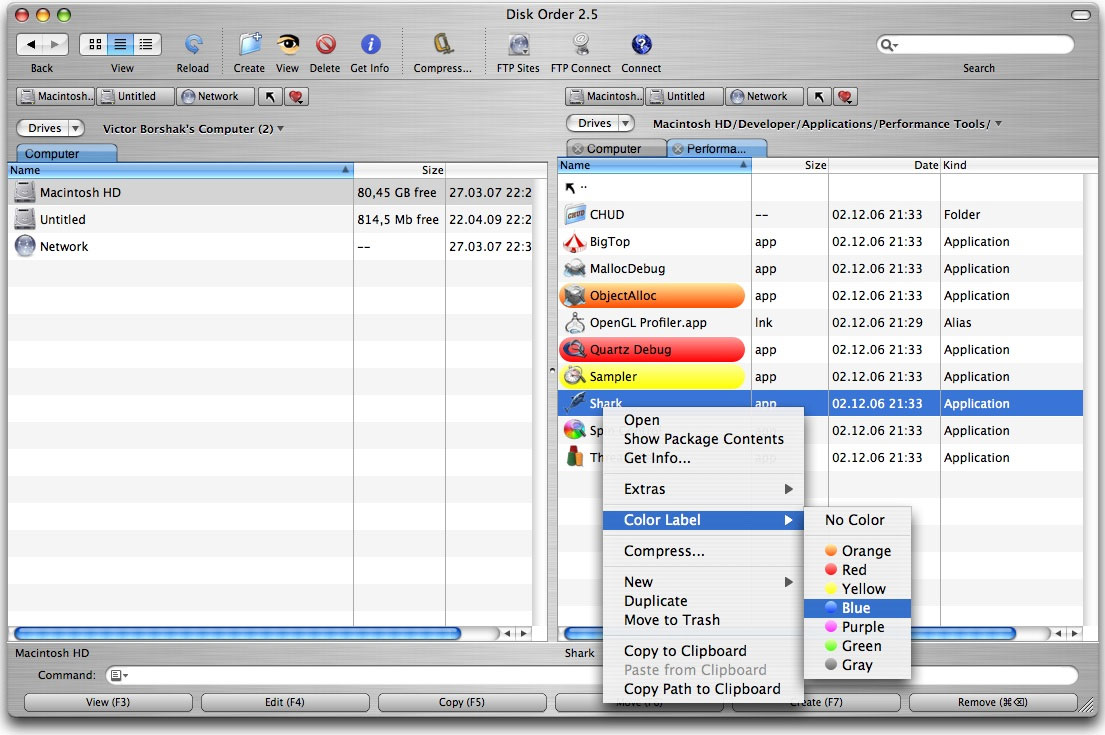Viewport: 1105px width, 735px height.
Task: Open the command history dropdown icon
Action: (119, 675)
